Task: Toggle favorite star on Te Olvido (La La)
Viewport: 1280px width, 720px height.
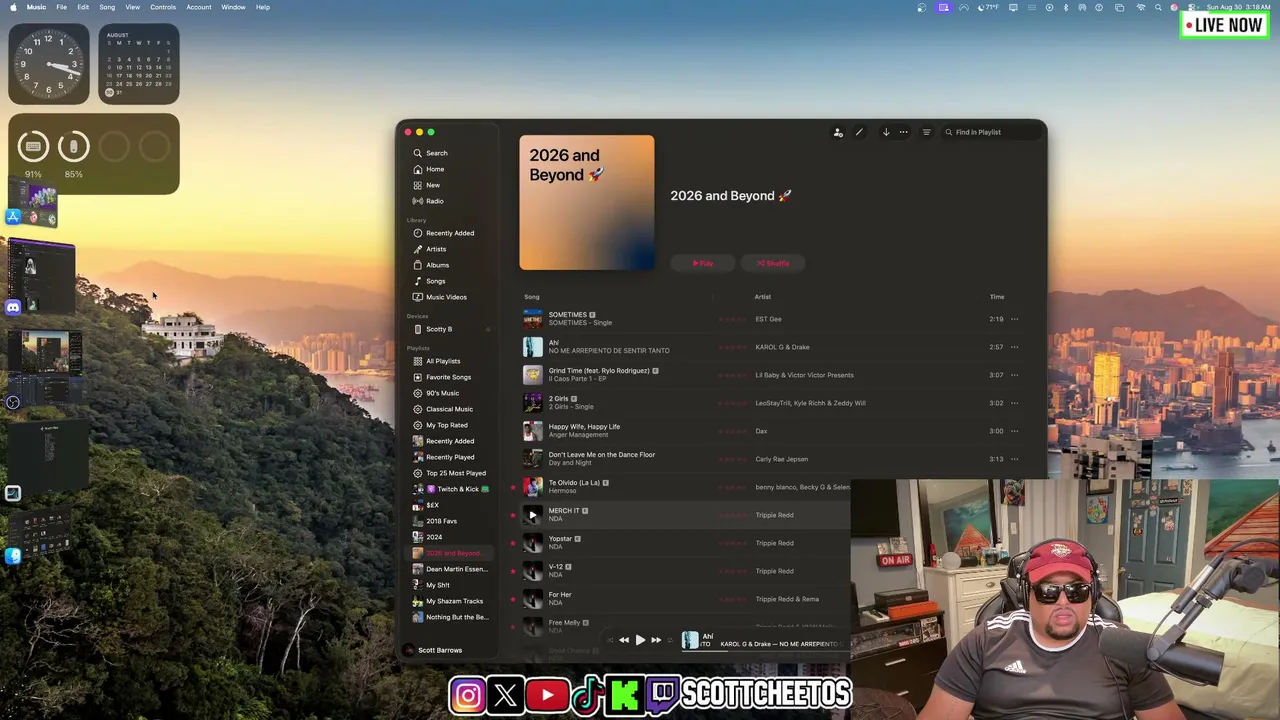Action: pyautogui.click(x=513, y=487)
